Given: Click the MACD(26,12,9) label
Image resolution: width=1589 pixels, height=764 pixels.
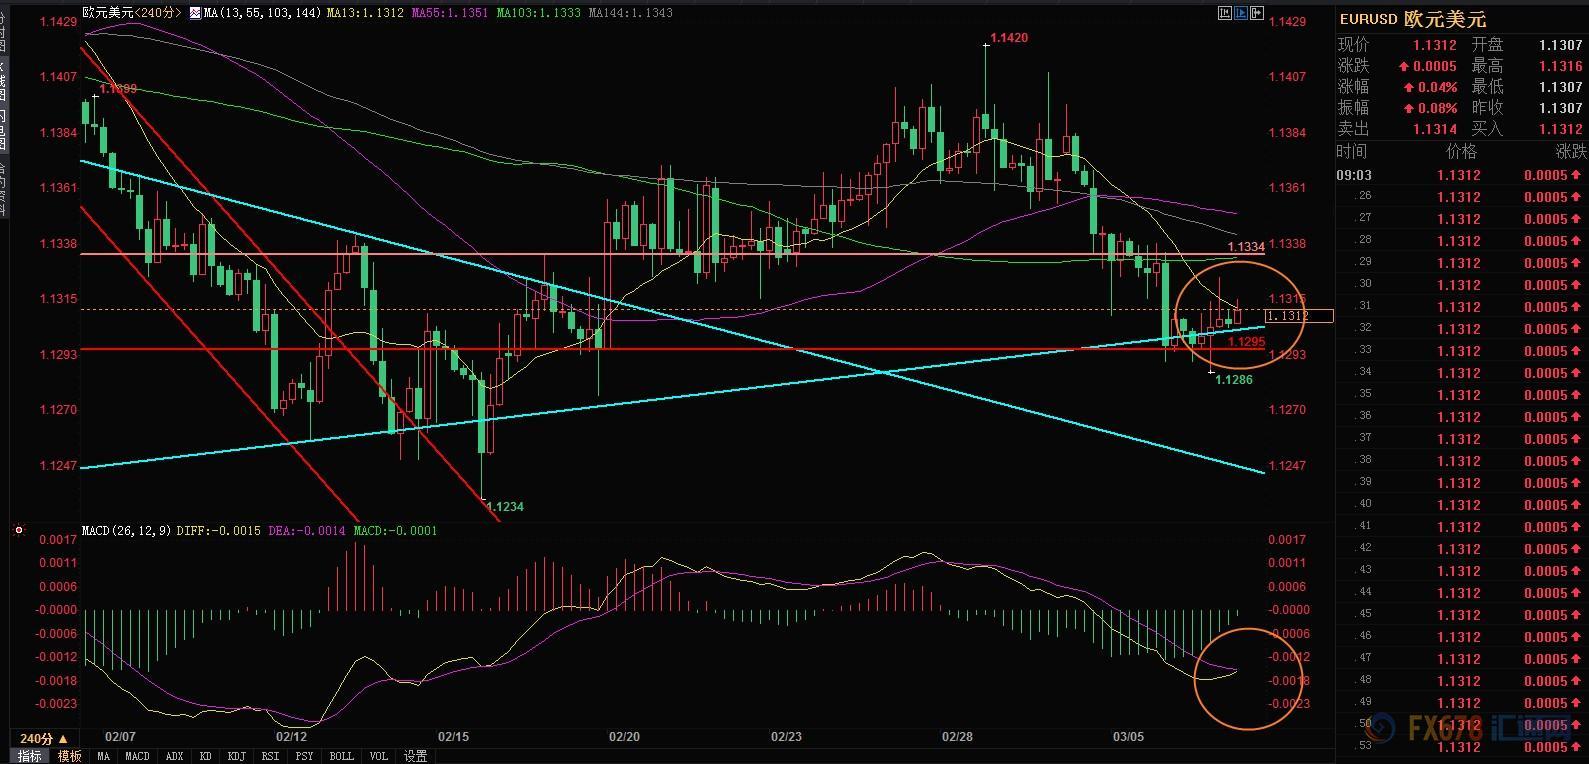Looking at the screenshot, I should 126,531.
